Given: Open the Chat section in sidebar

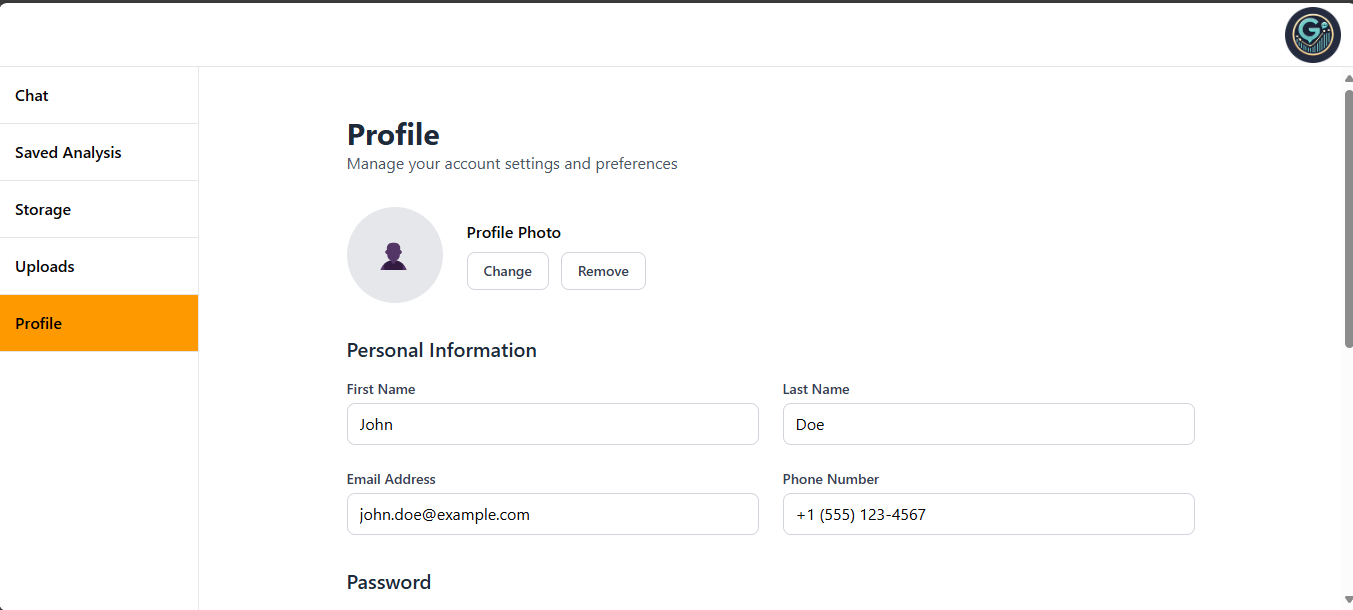Looking at the screenshot, I should coord(99,96).
